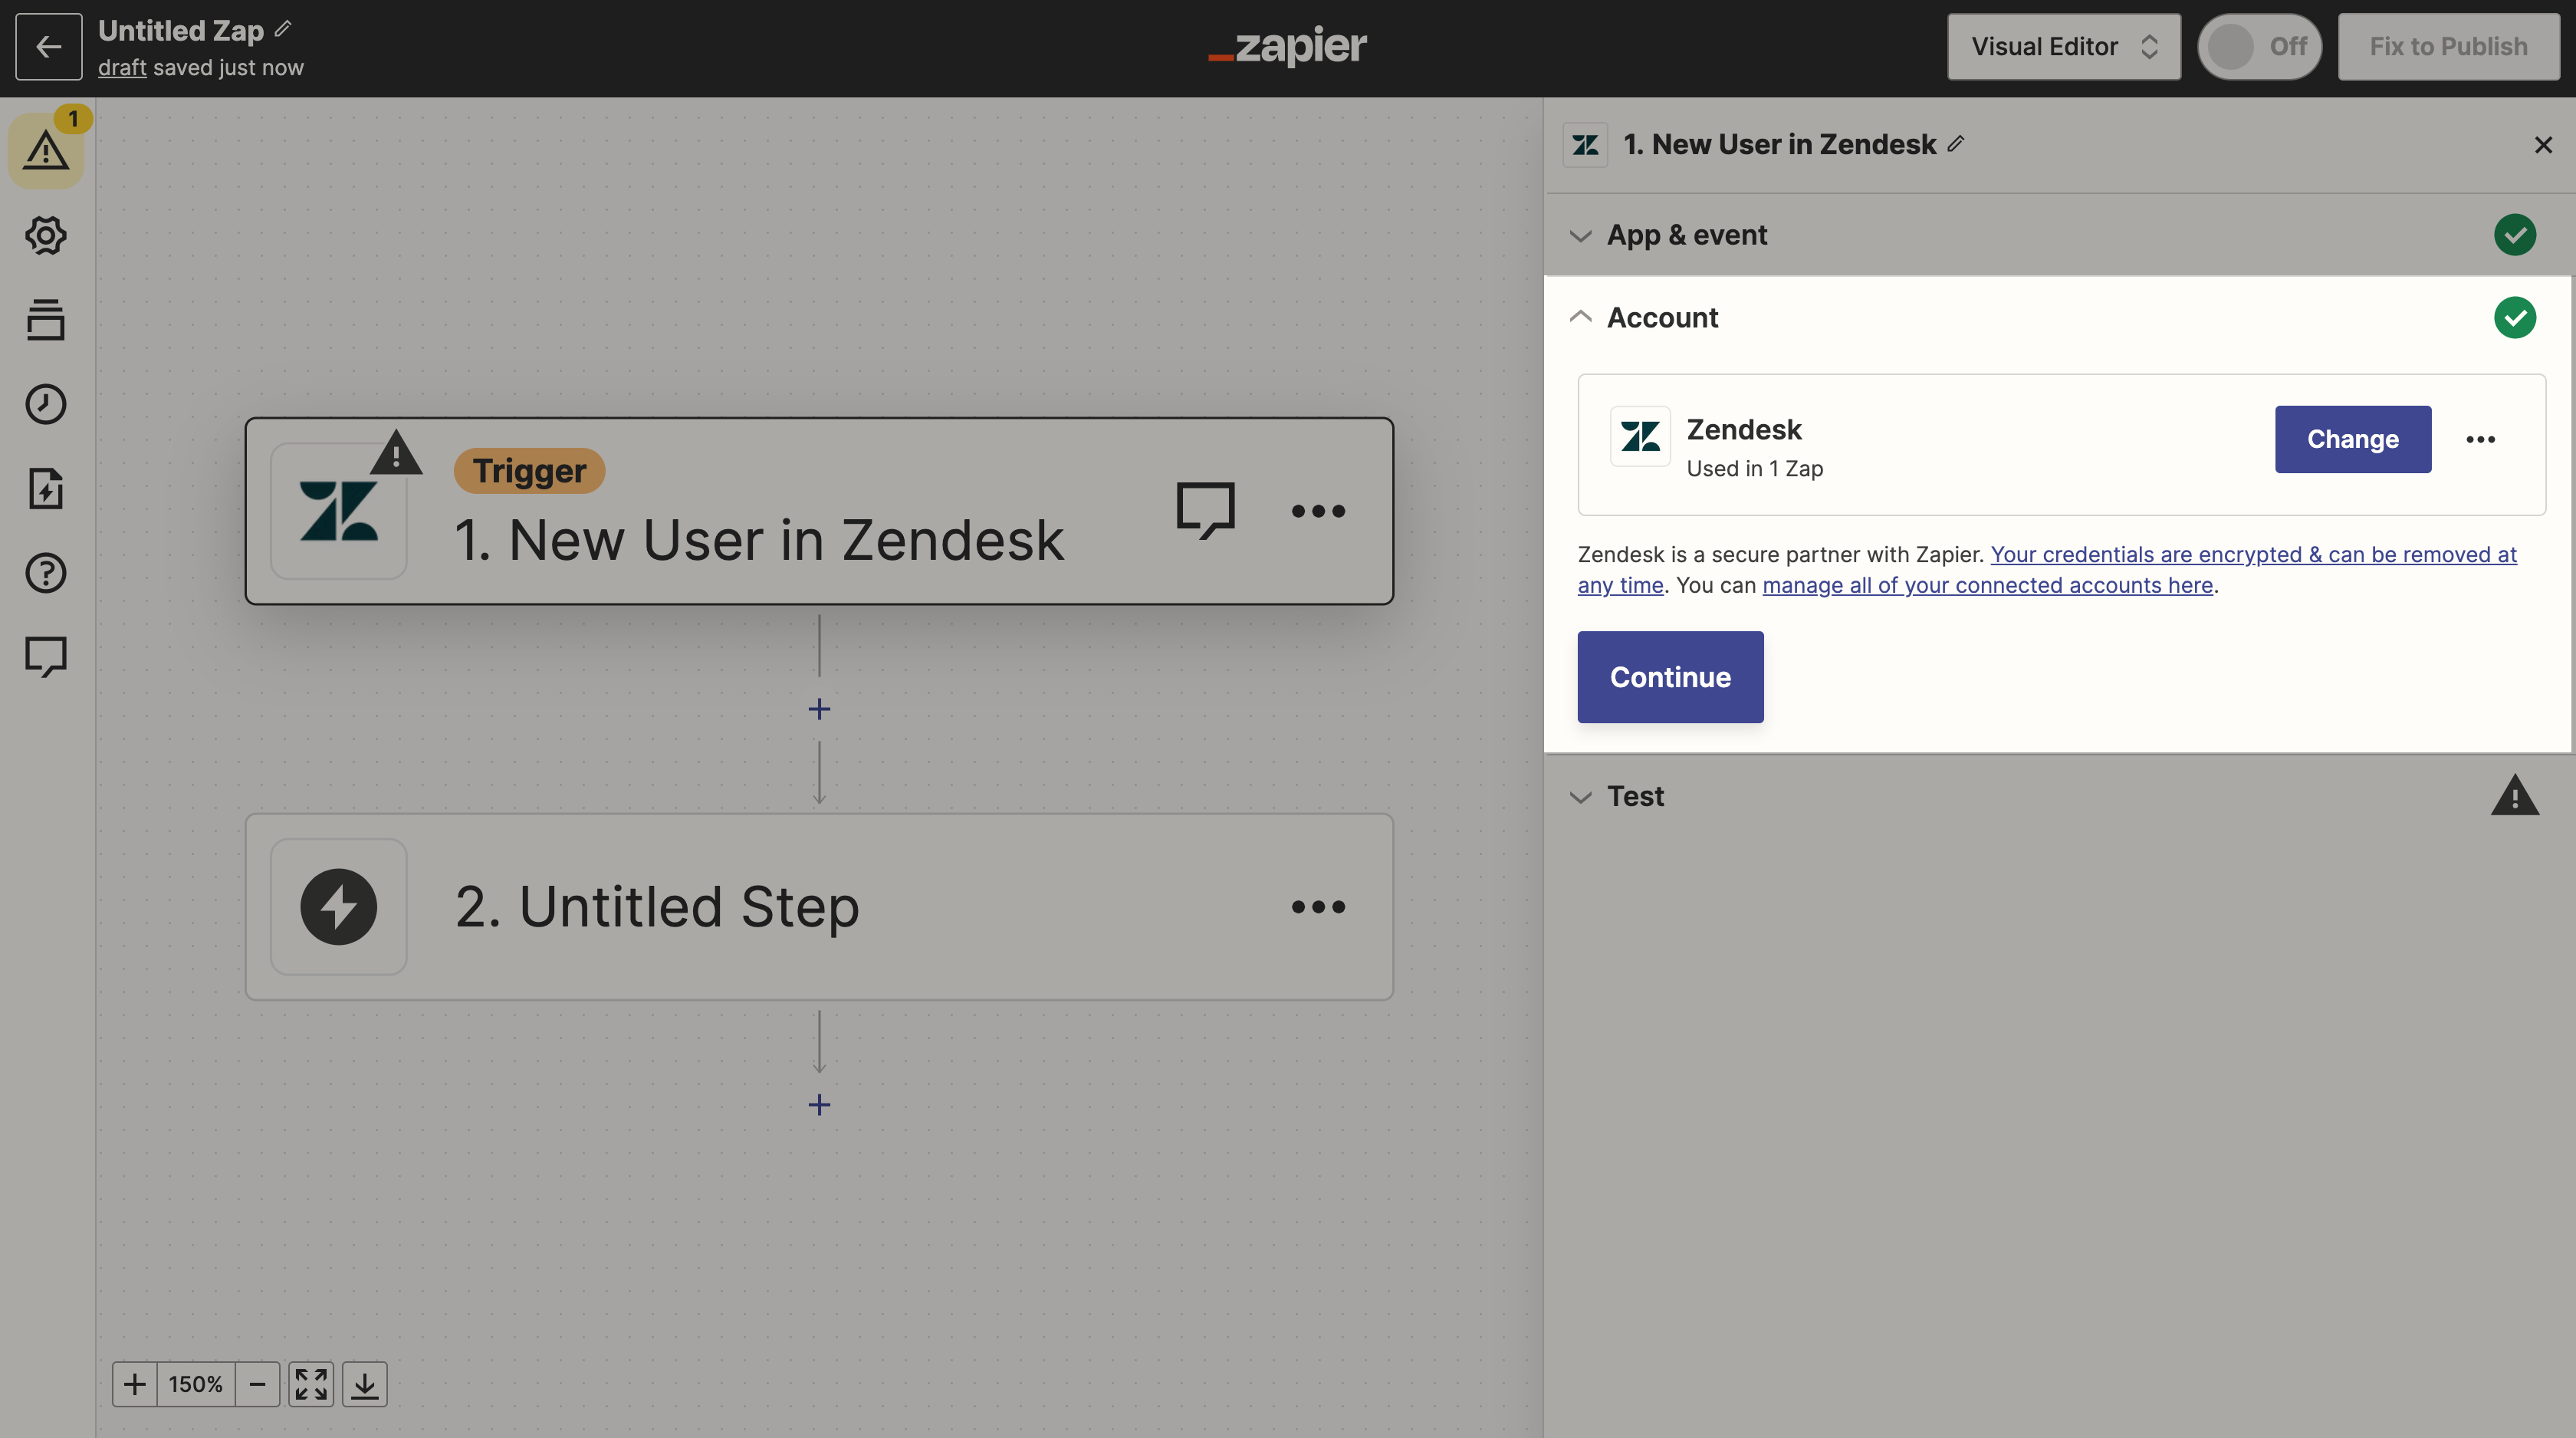This screenshot has height=1438, width=2576.
Task: Add a comment on the trigger step
Action: point(1206,511)
